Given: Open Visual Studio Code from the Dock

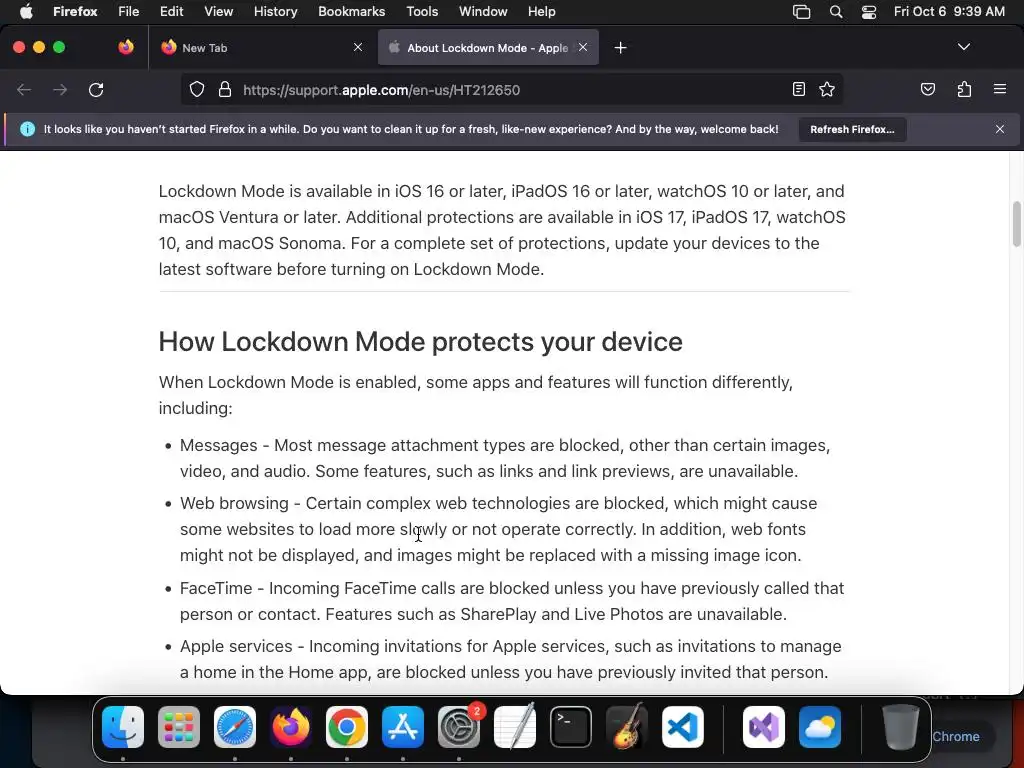Looking at the screenshot, I should pos(683,727).
